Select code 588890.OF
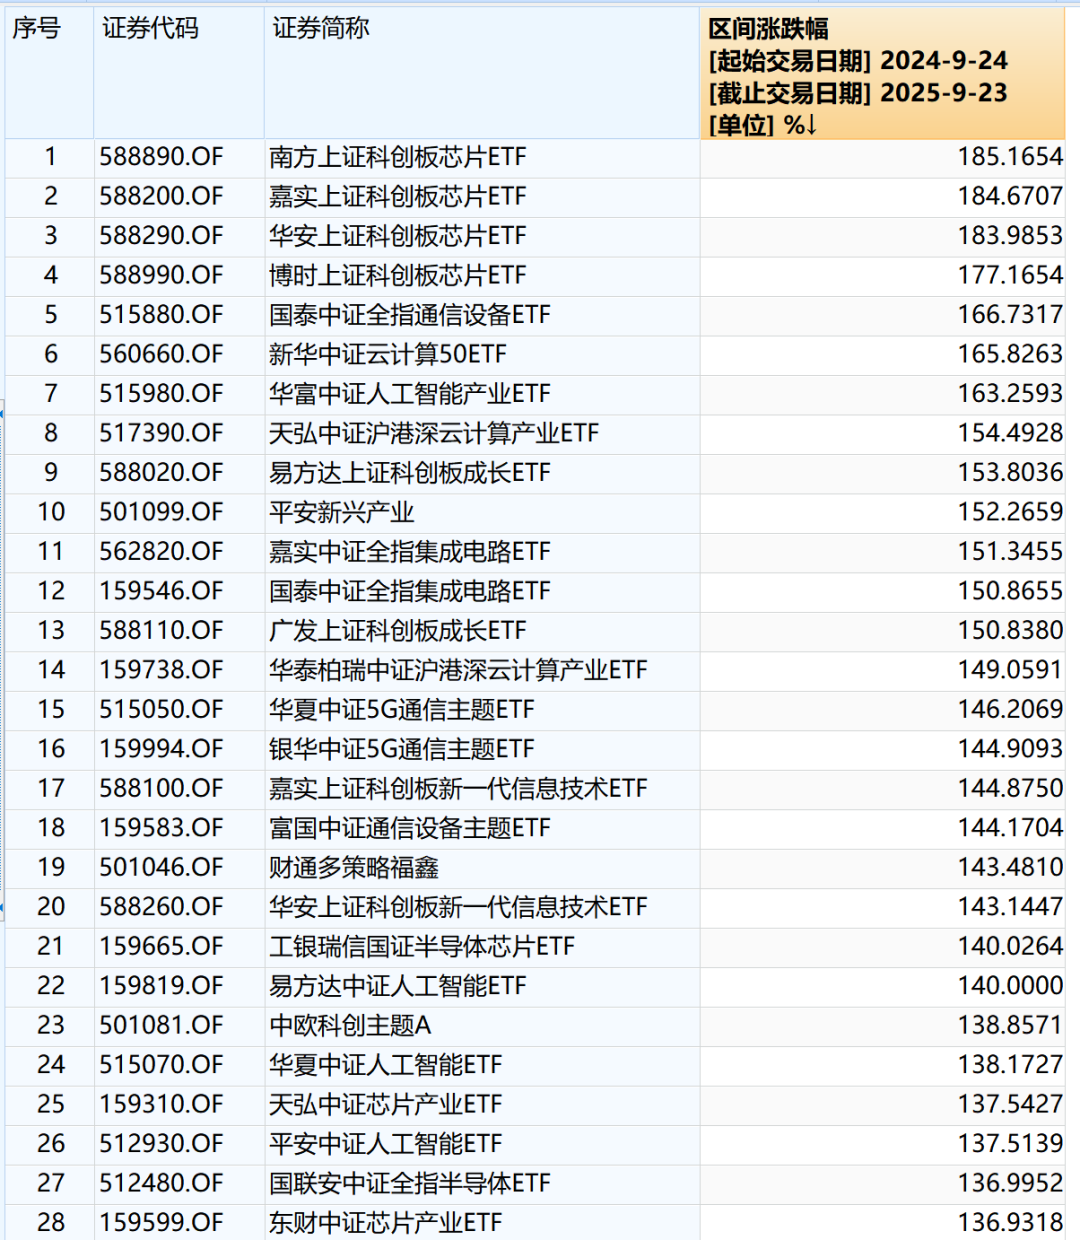The image size is (1080, 1240). [x=161, y=157]
